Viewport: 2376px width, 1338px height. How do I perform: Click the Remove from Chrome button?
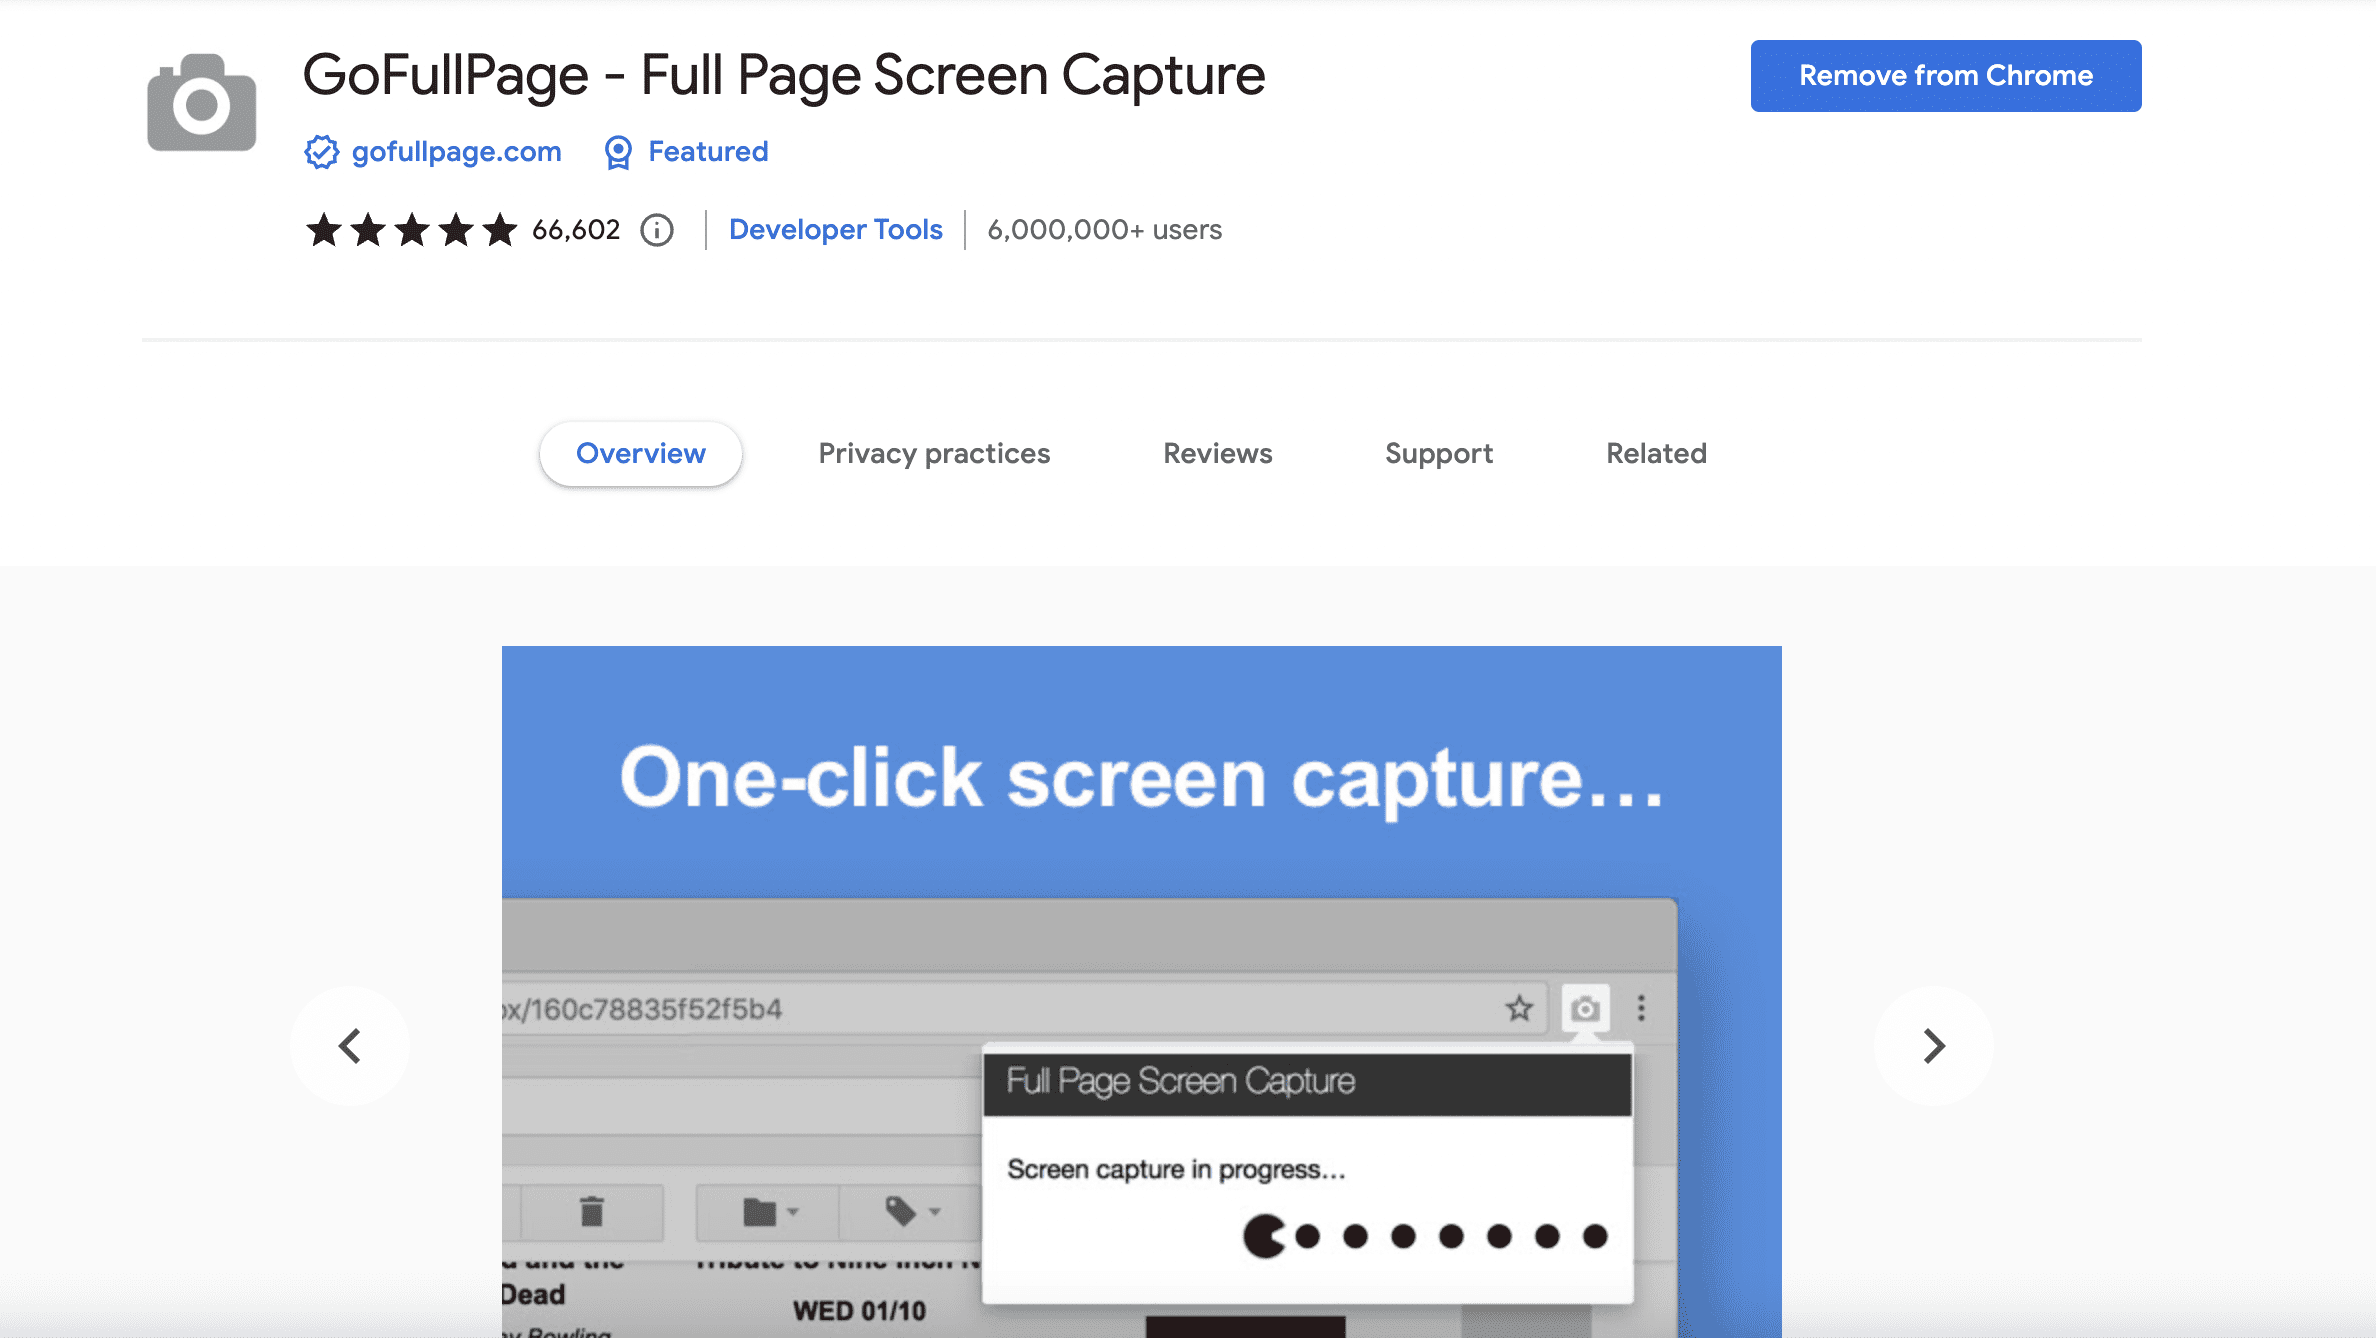pyautogui.click(x=1944, y=75)
